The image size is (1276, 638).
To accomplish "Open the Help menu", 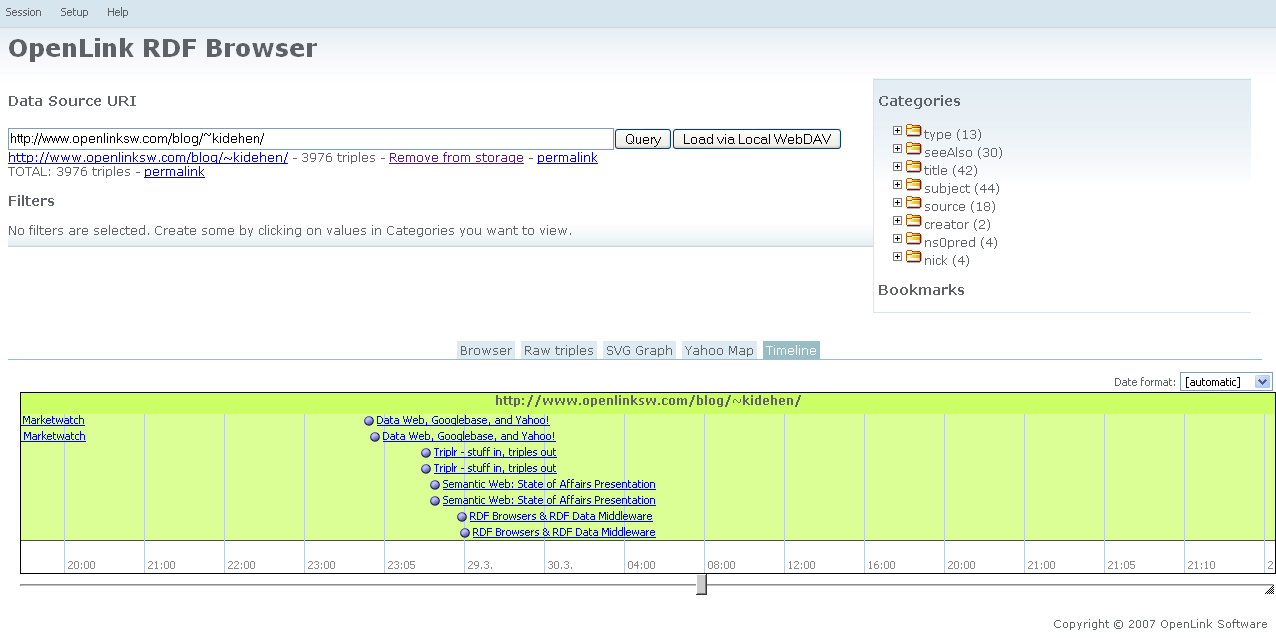I will 118,12.
